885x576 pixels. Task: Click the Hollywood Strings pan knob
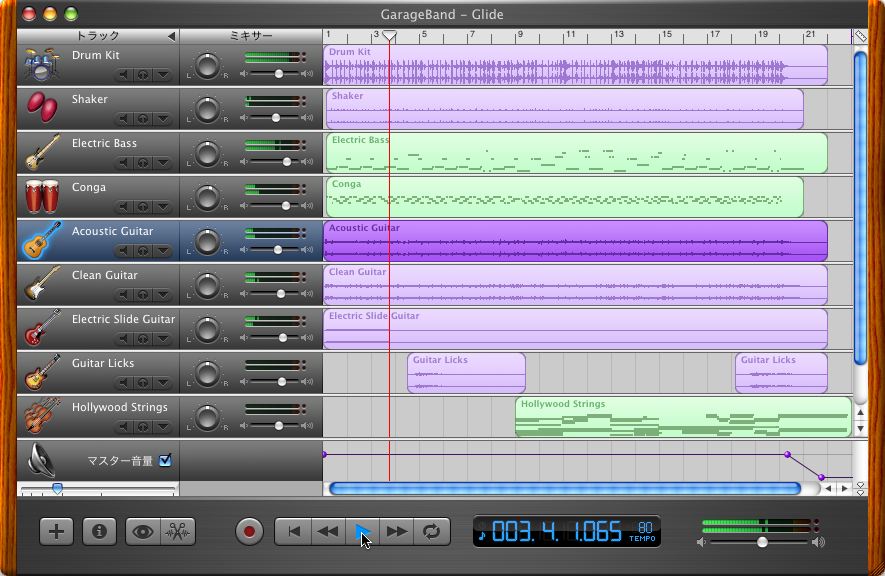207,417
